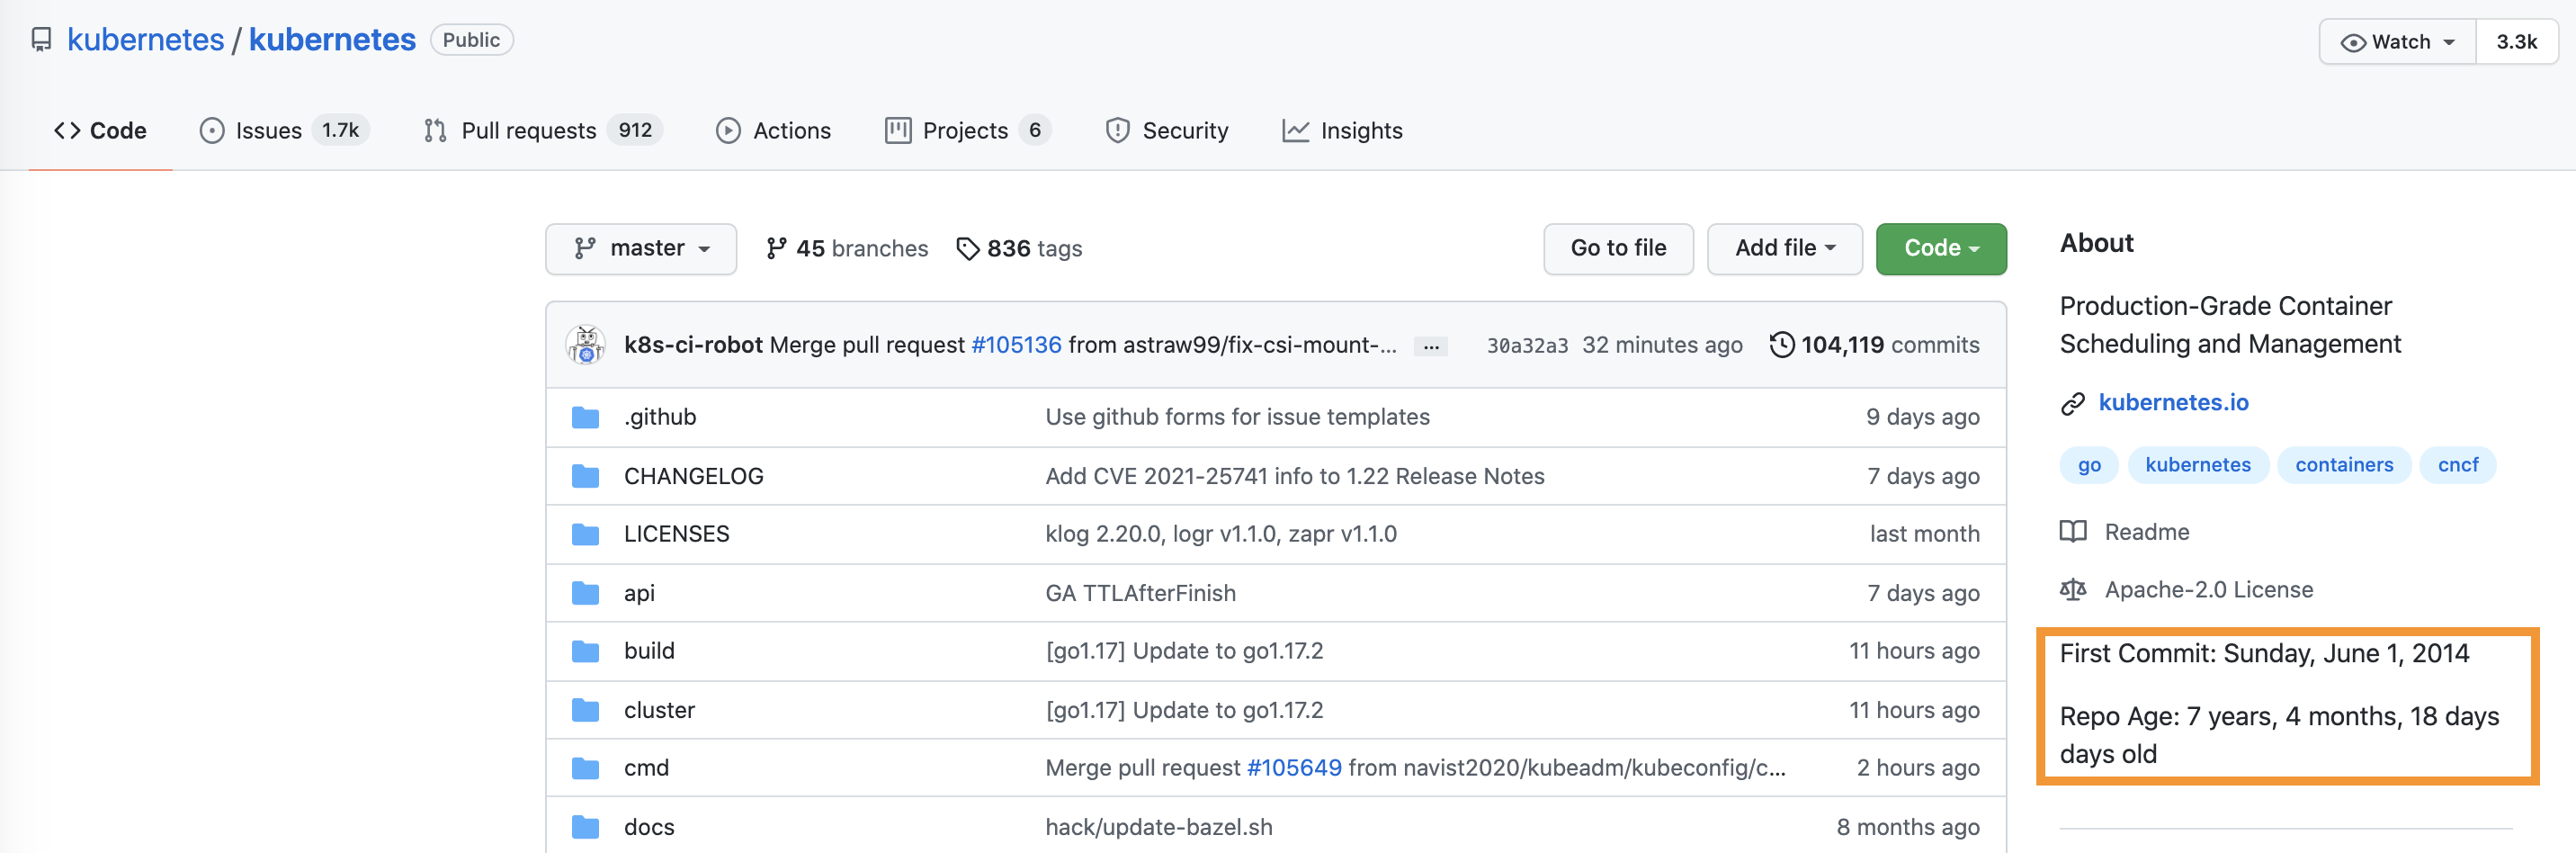Open the Insights tab
This screenshot has width=2576, height=853.
click(1342, 131)
